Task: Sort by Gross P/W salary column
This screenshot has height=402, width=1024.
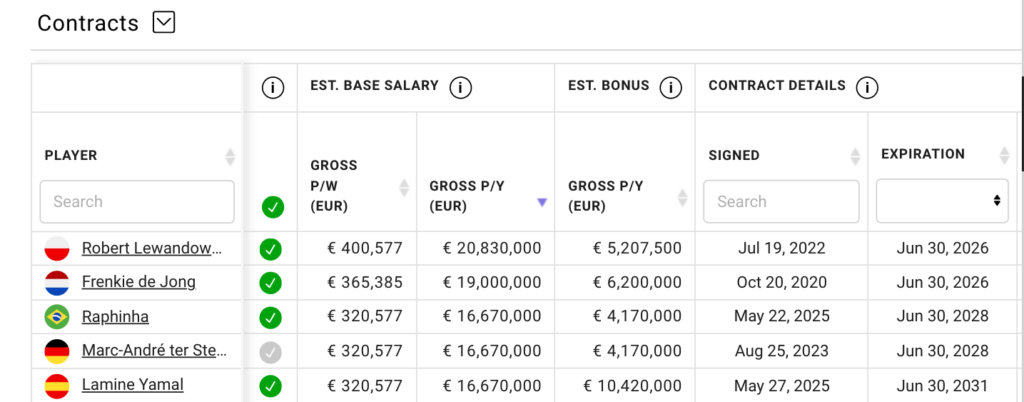Action: (404, 187)
